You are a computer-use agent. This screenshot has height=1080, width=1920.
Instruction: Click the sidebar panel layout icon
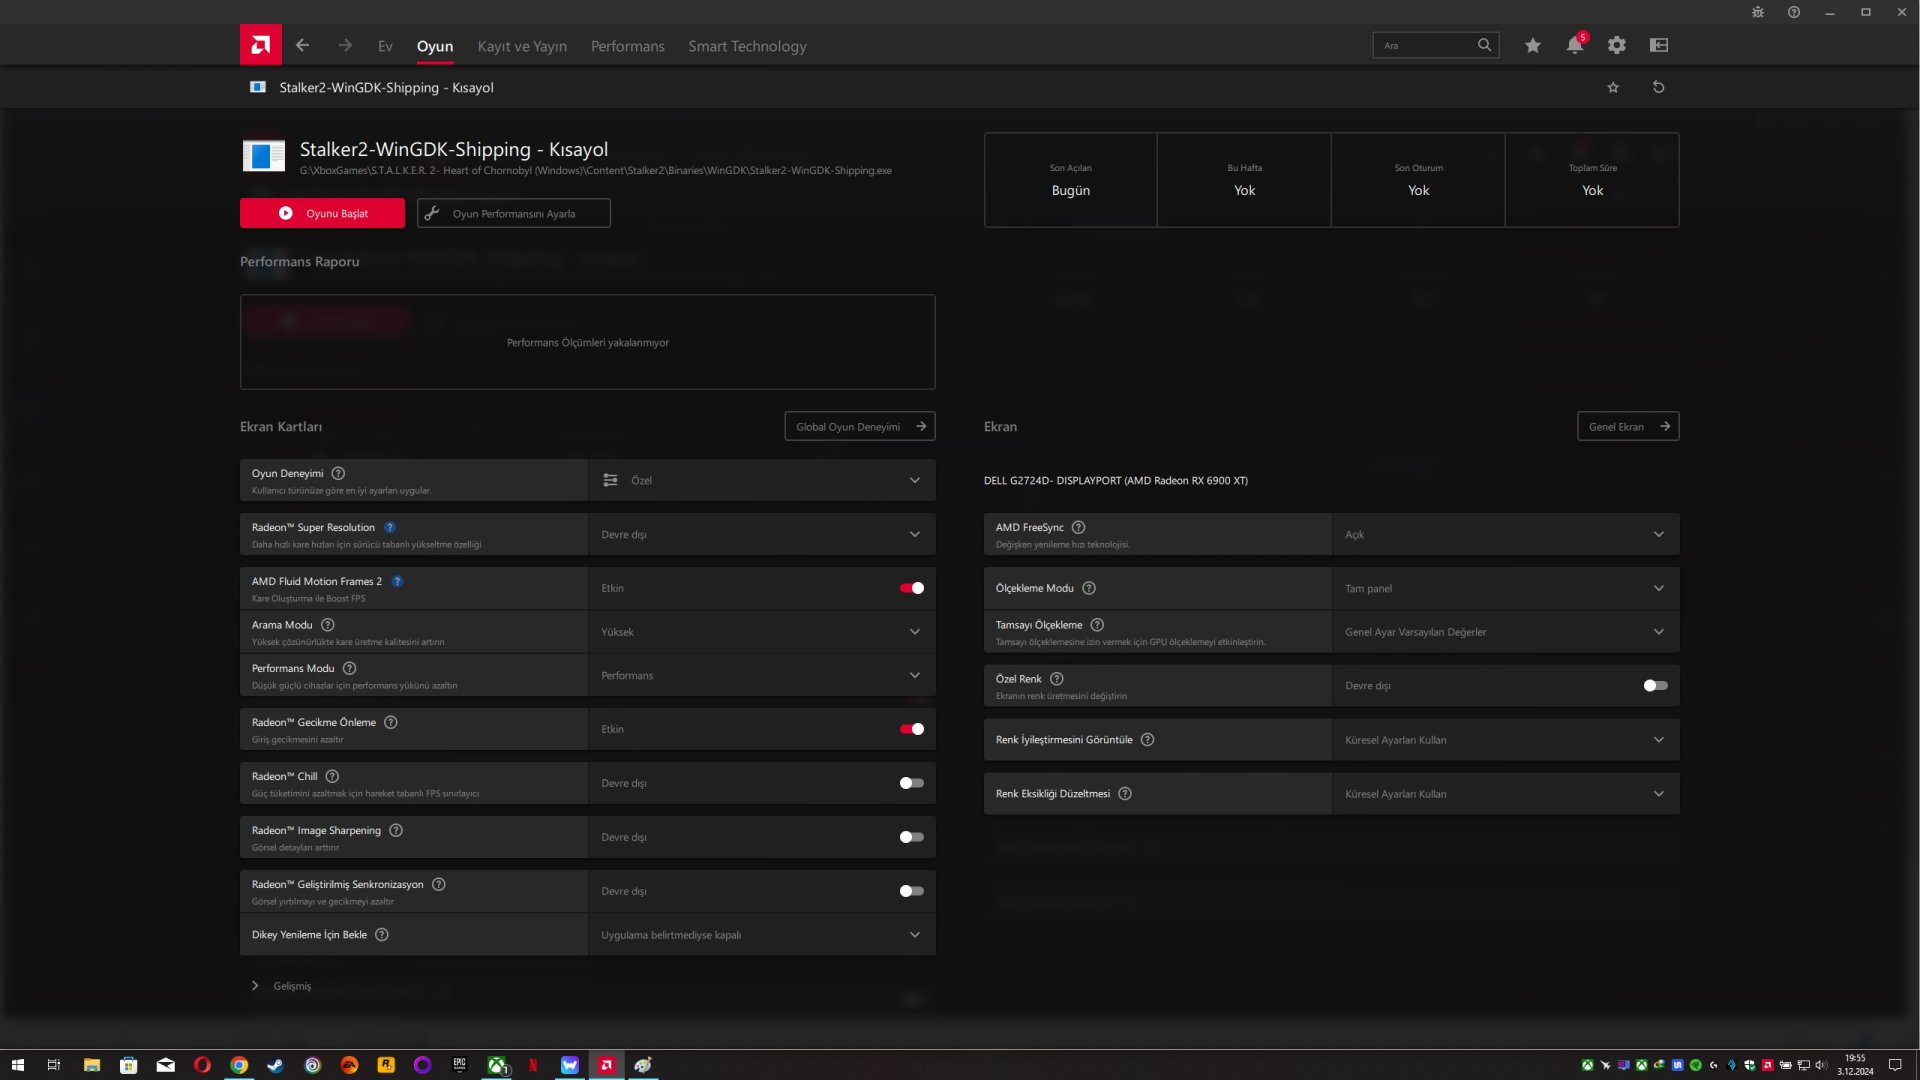1658,45
